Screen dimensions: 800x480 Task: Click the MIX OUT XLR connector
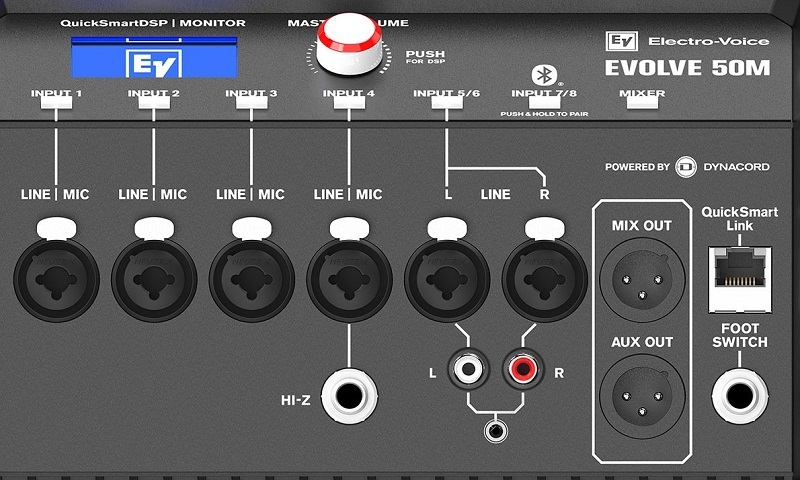(x=642, y=280)
